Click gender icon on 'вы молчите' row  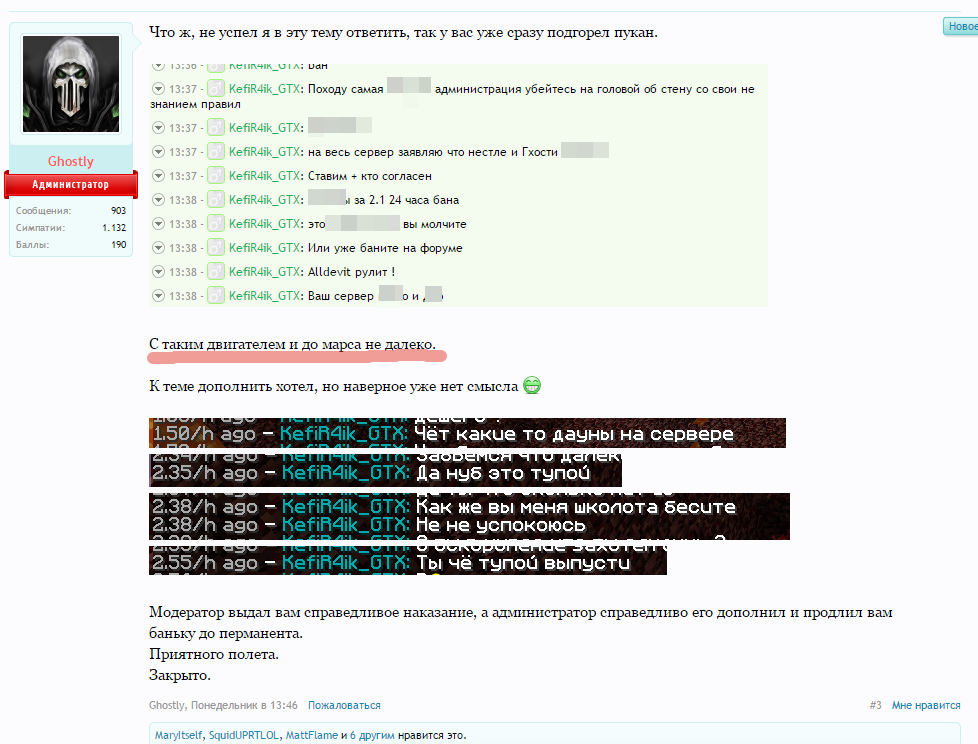point(216,224)
